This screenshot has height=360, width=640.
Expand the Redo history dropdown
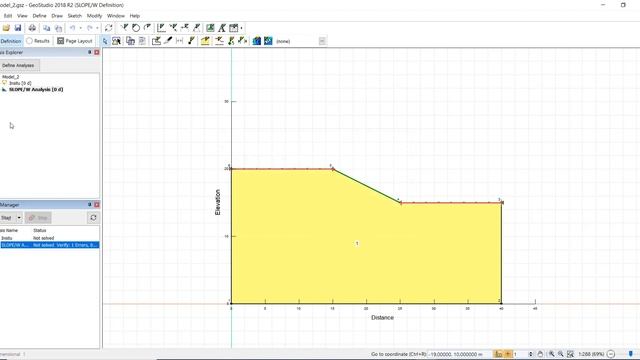coord(97,28)
